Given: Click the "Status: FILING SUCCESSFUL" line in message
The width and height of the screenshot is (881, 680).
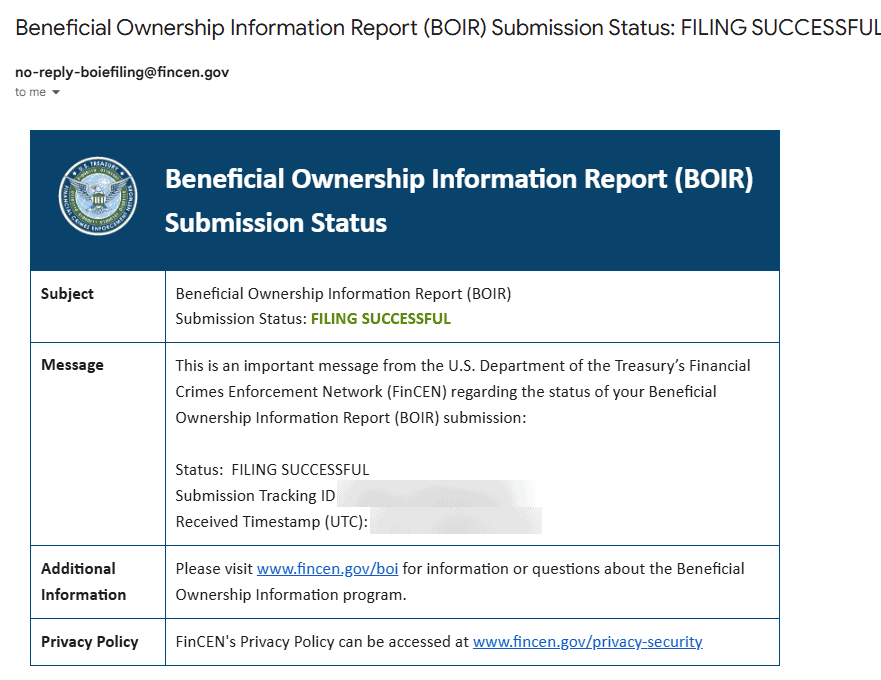Looking at the screenshot, I should point(272,470).
